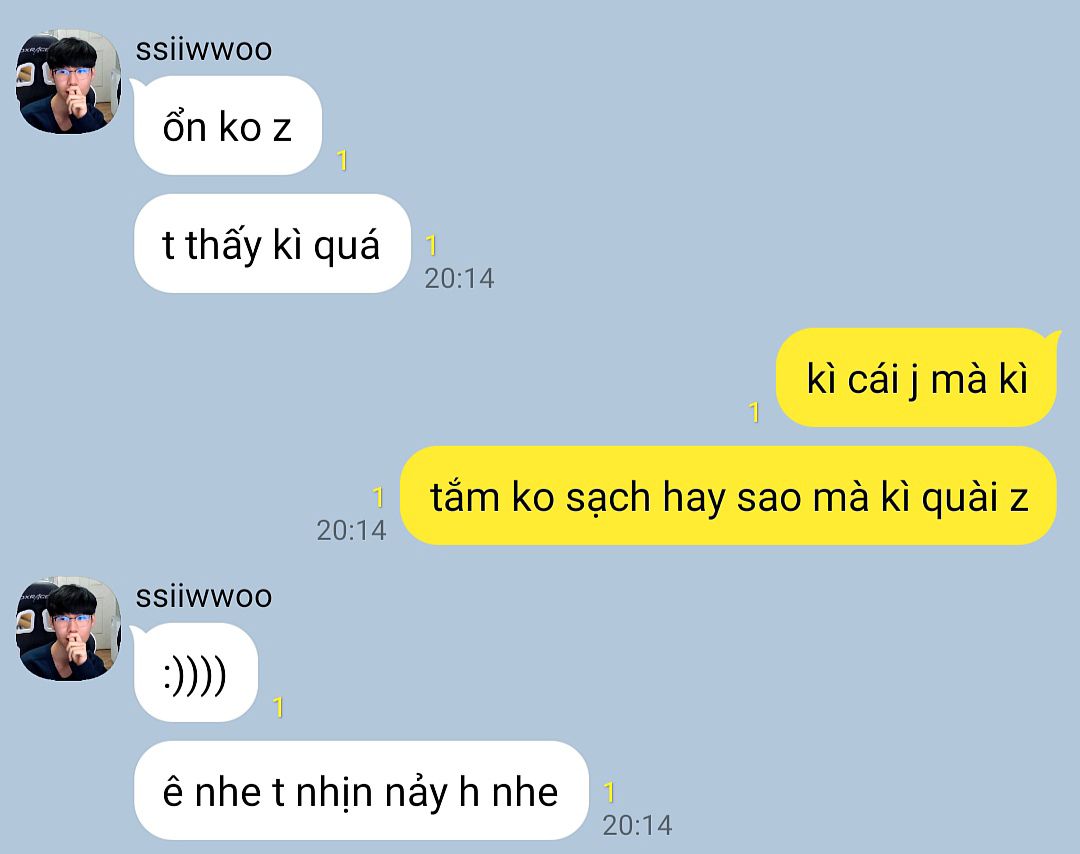Click the unread count beside "t thấy kì quá"

pos(431,244)
